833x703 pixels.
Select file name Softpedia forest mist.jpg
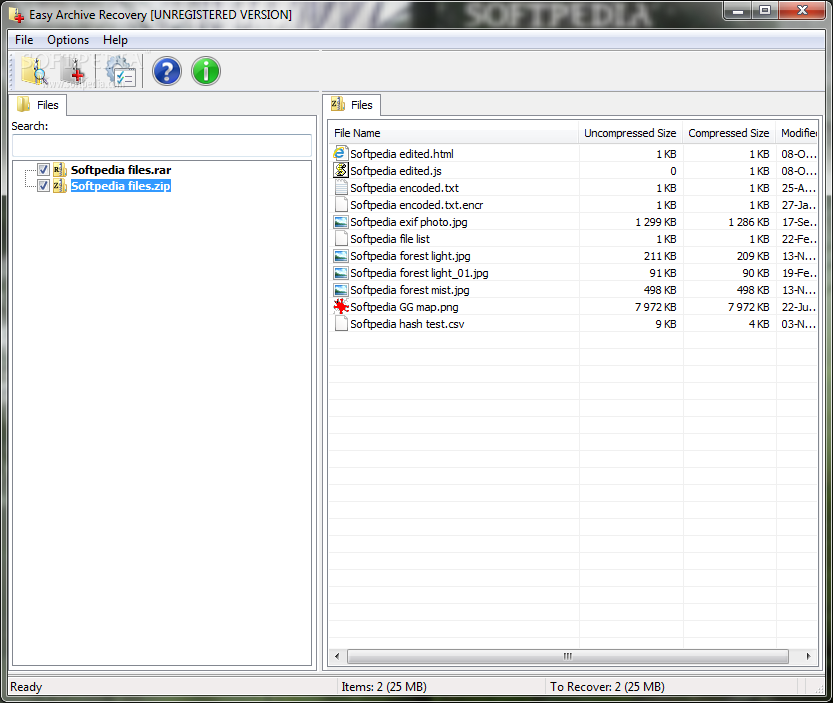click(x=410, y=290)
